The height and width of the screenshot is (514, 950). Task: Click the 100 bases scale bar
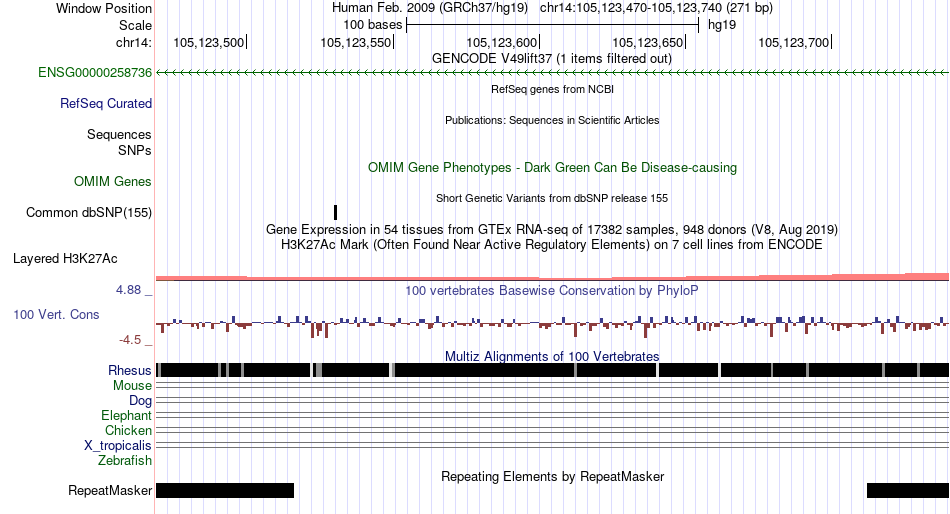click(x=553, y=25)
